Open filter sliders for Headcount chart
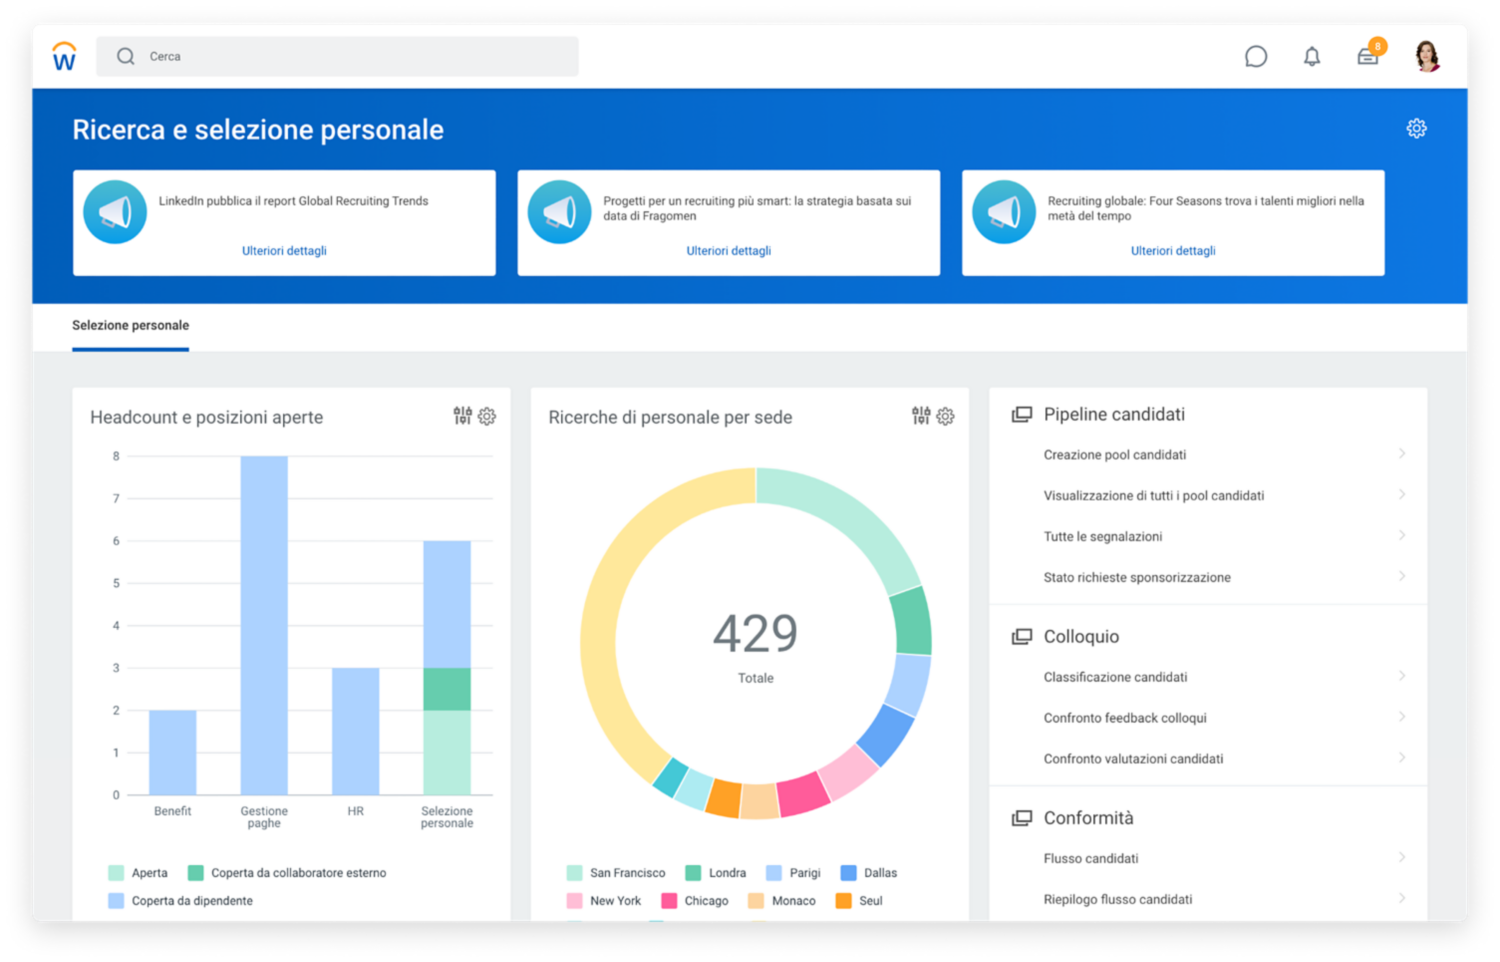Image resolution: width=1500 pixels, height=962 pixels. tap(462, 416)
